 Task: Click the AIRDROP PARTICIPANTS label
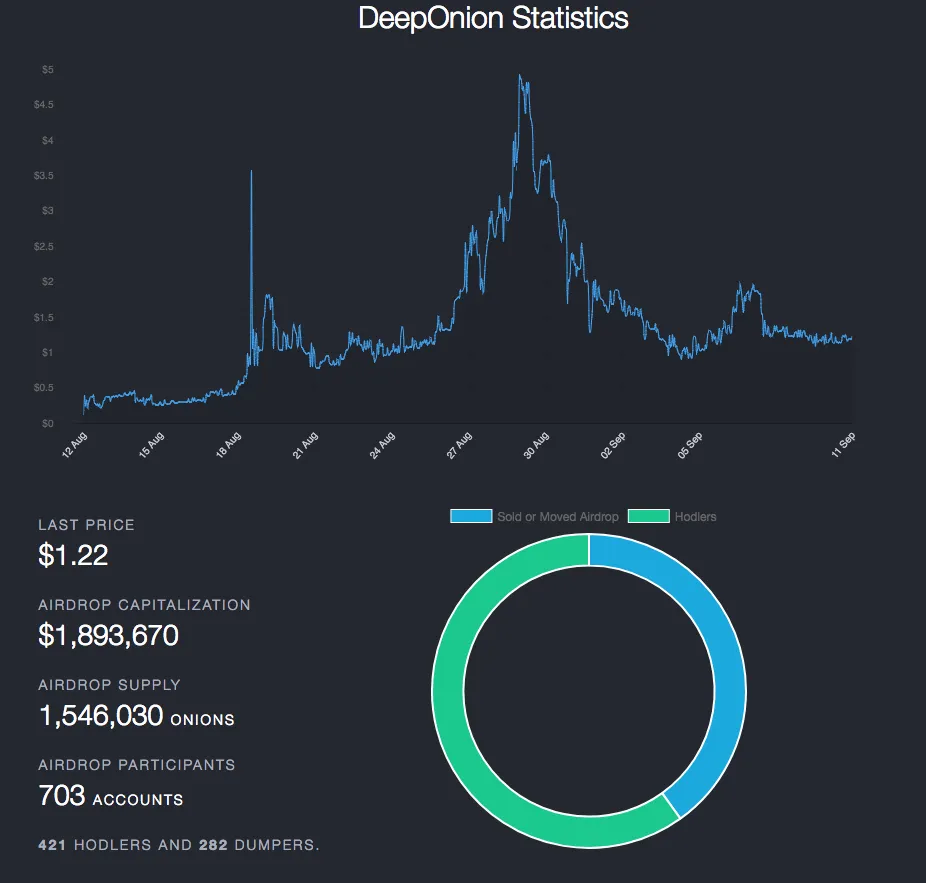(136, 765)
